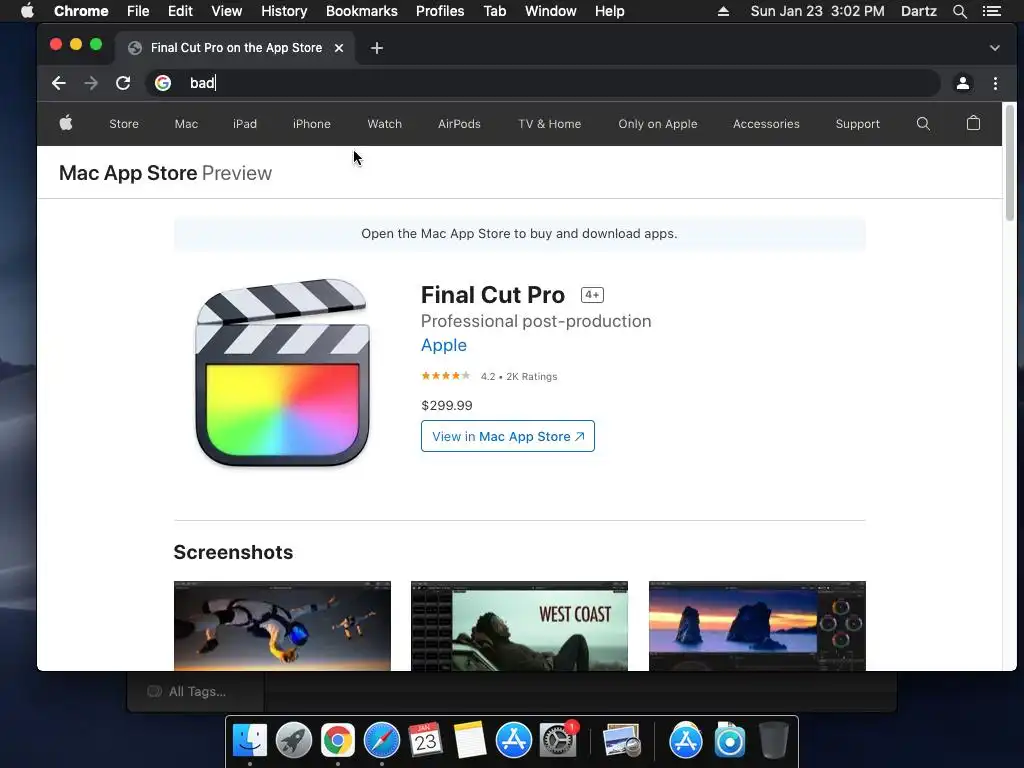1024x768 pixels.
Task: Click the Mac App Store Preview heading
Action: [x=165, y=173]
